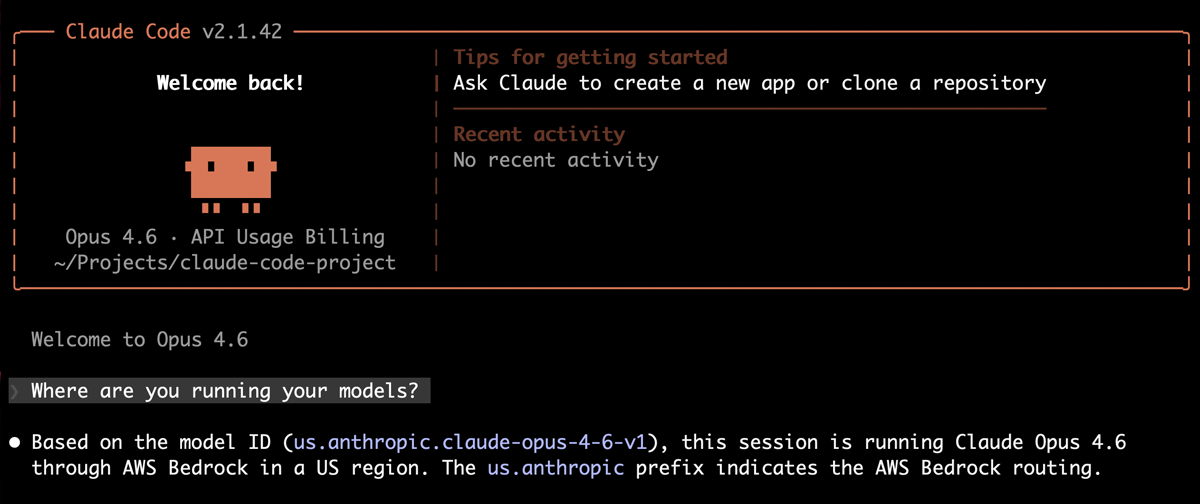
Task: Click the ~/Projects/claude-code-project path
Action: click(x=224, y=263)
